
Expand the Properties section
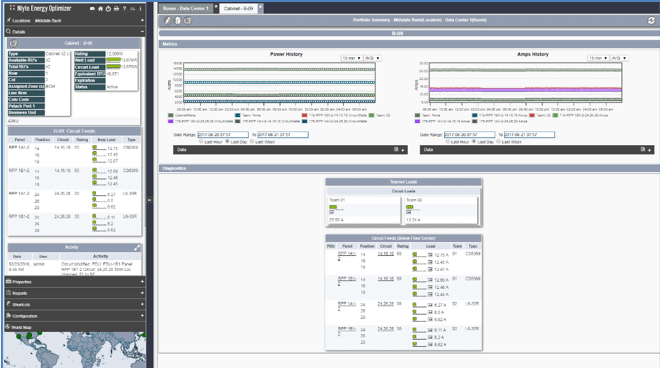75,282
